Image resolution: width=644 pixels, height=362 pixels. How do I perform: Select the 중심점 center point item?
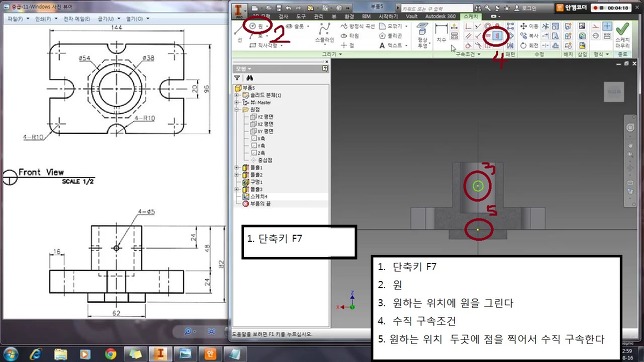click(x=261, y=160)
